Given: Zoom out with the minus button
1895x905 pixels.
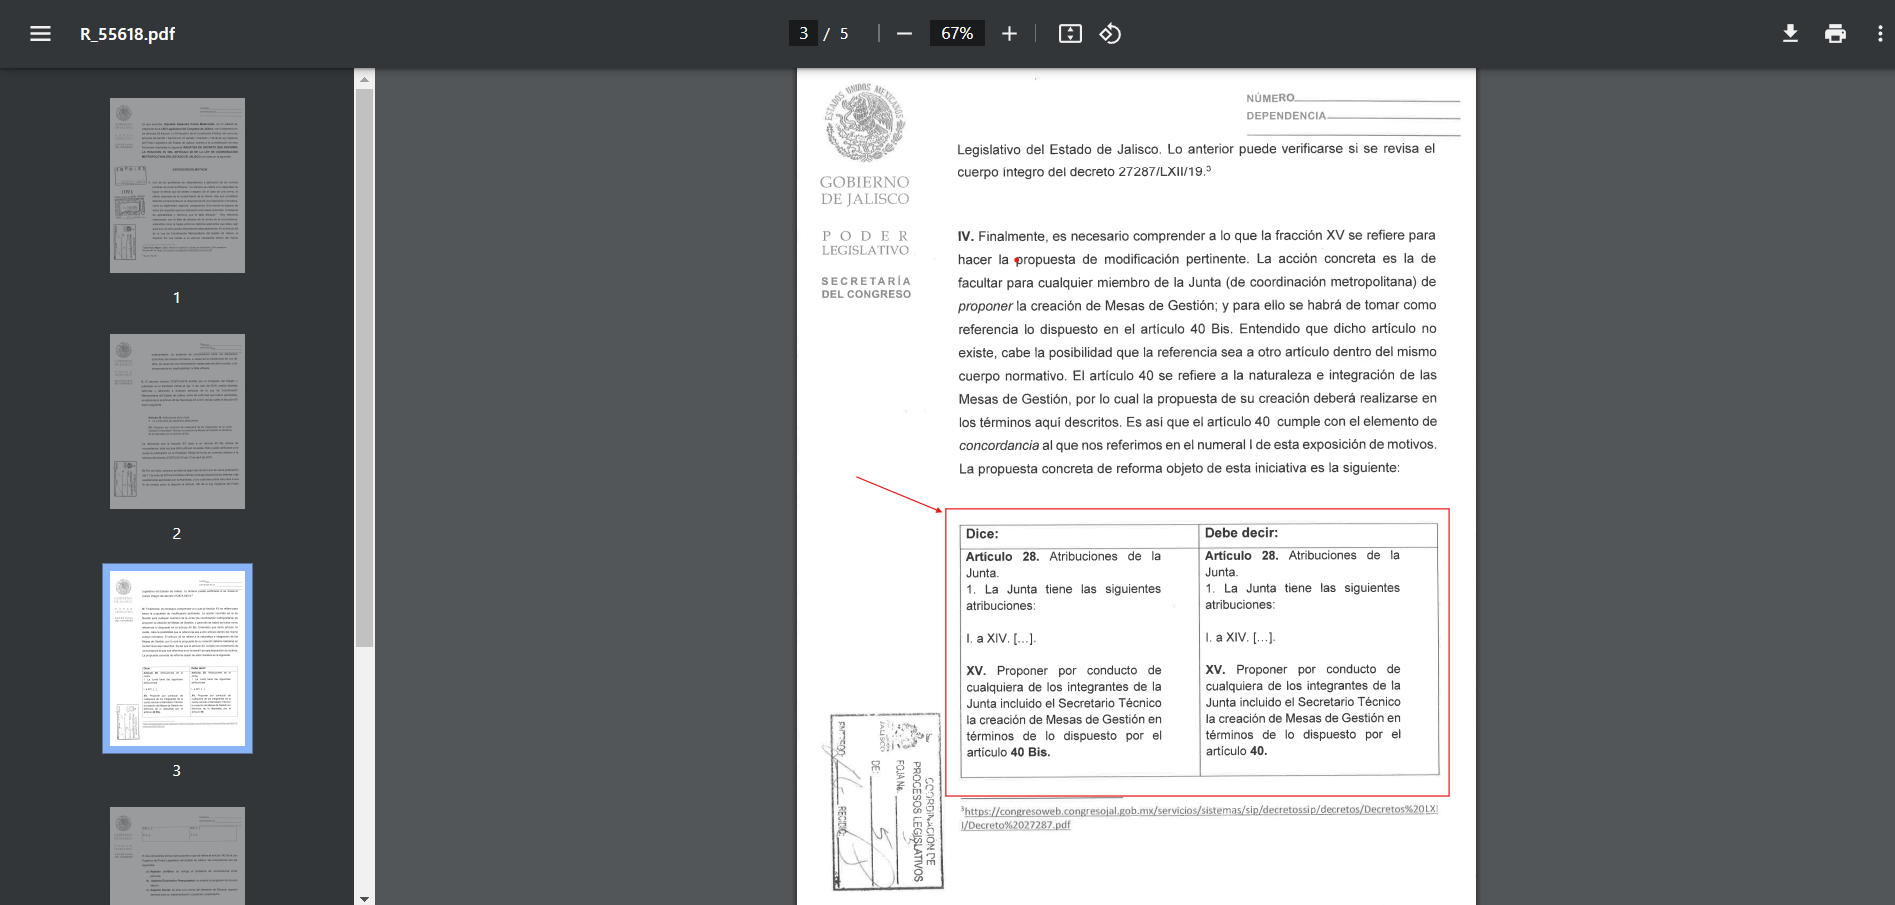Looking at the screenshot, I should [904, 34].
